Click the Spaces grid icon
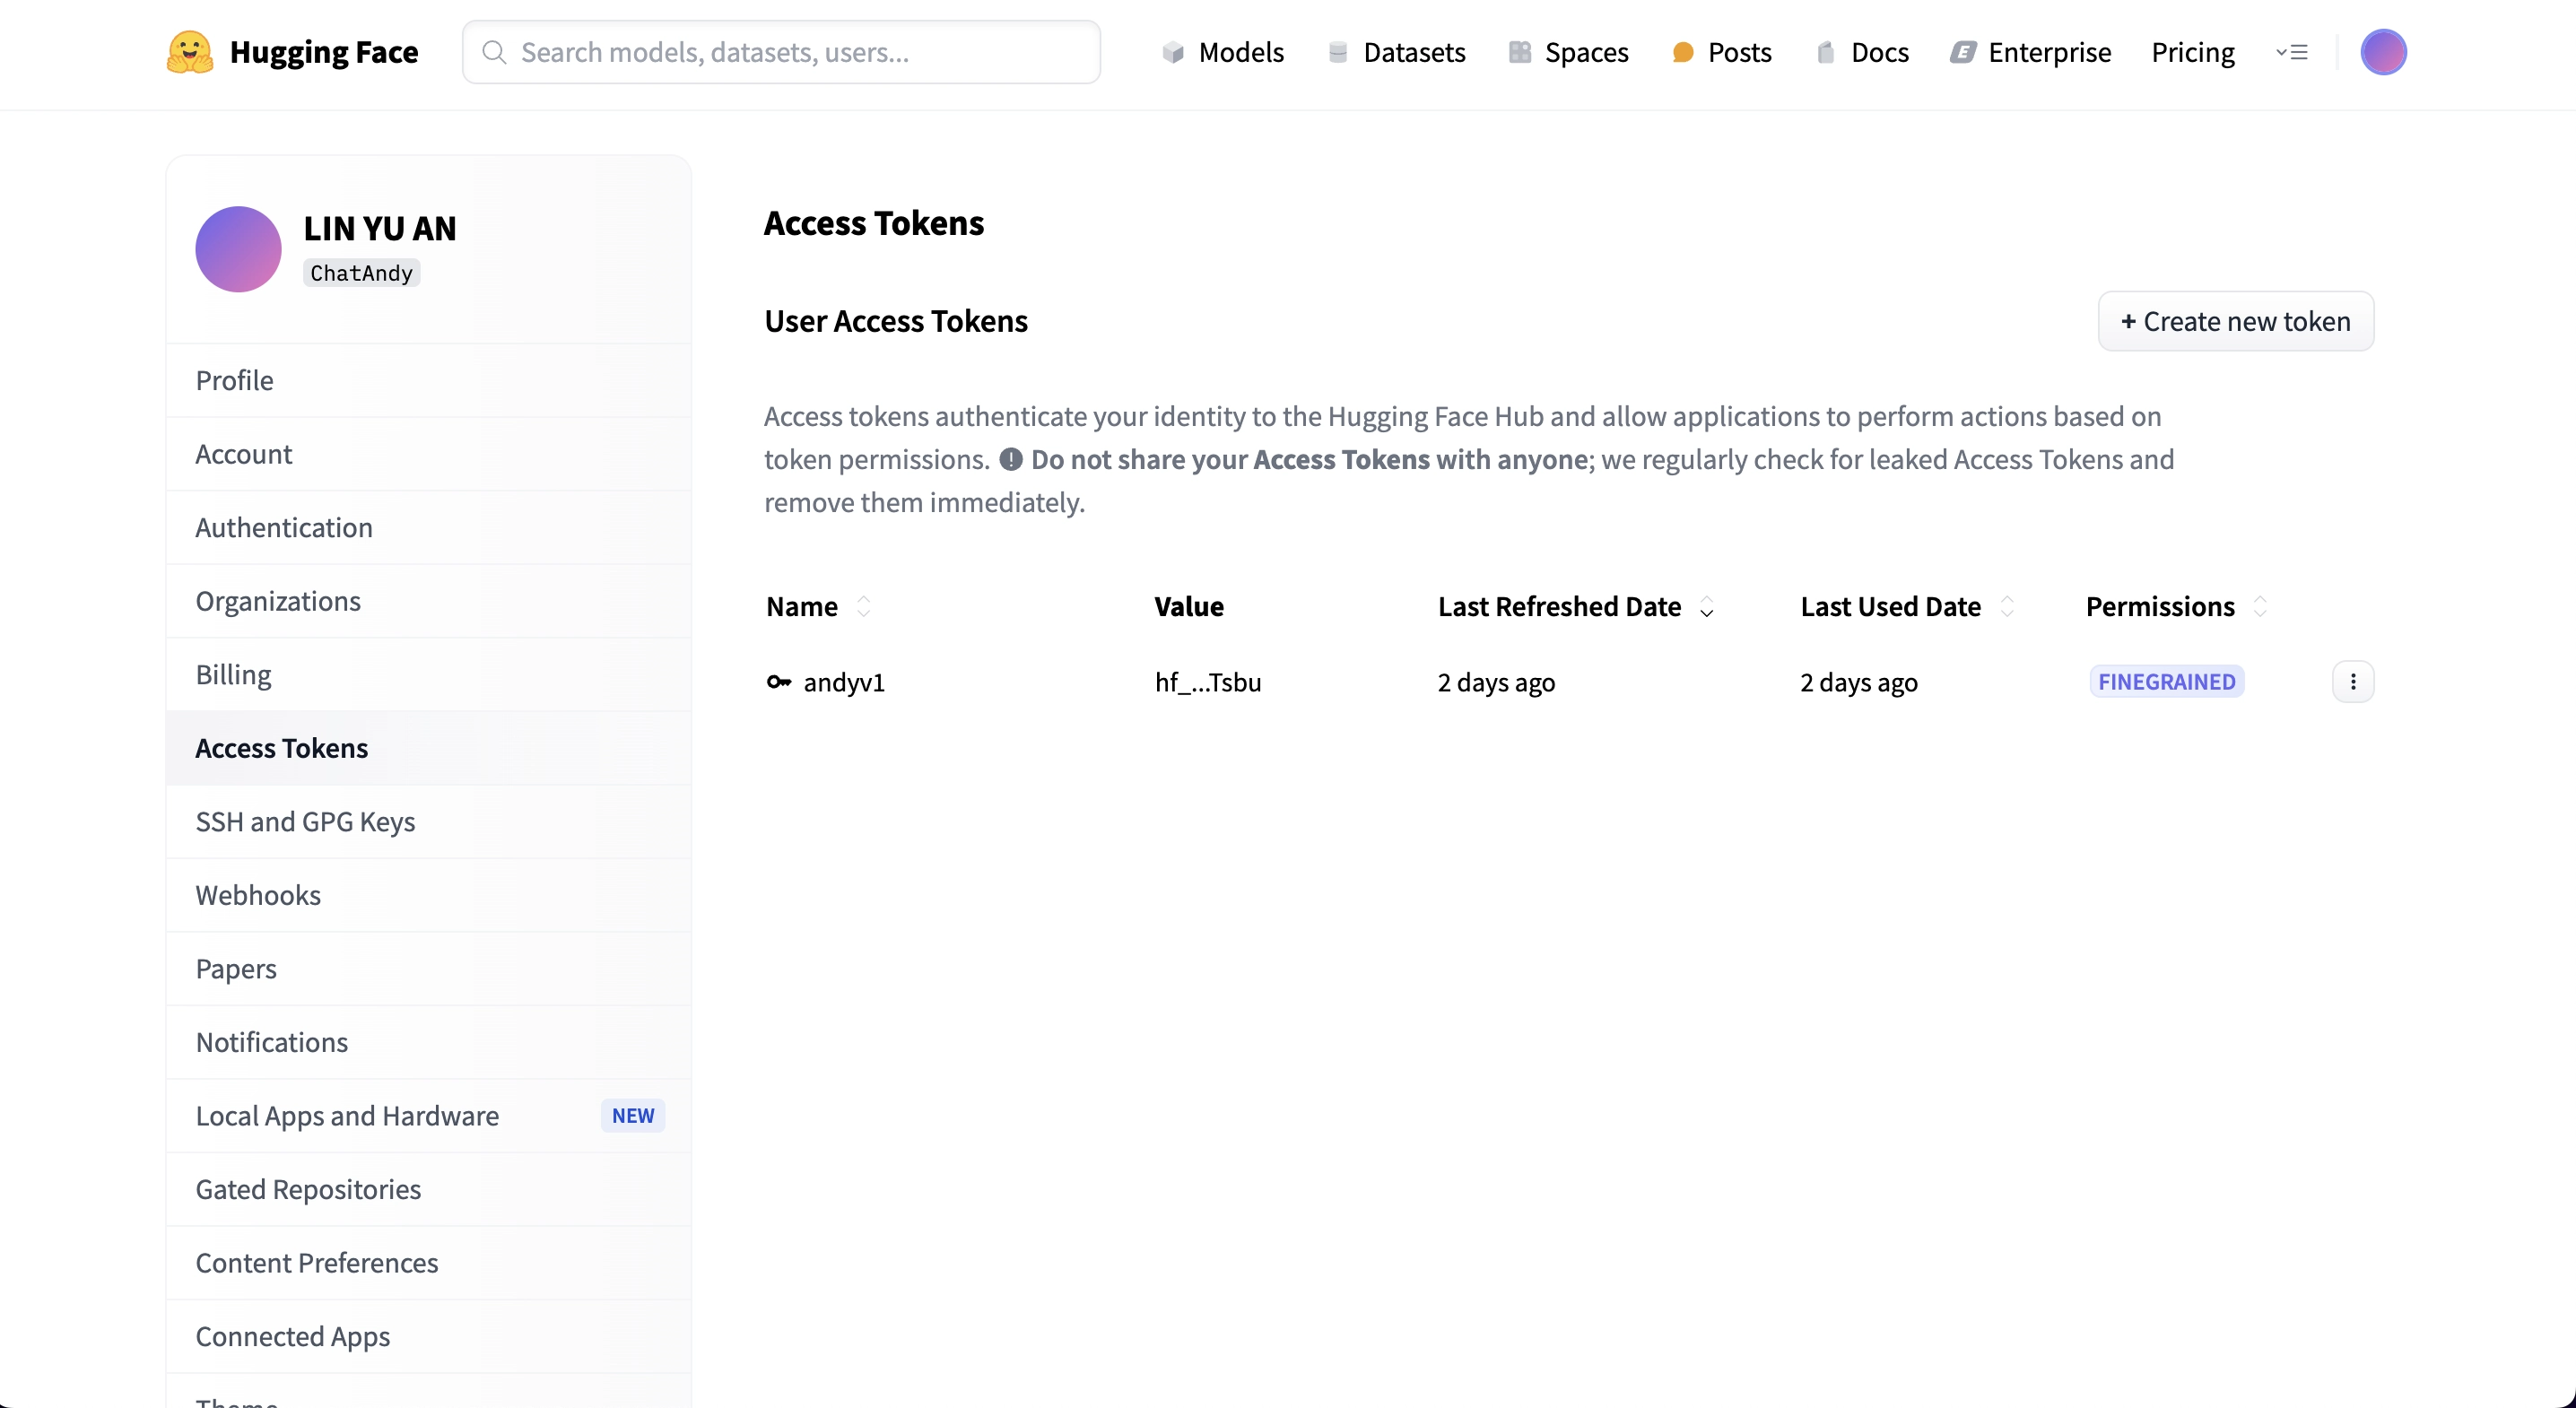 [1520, 52]
